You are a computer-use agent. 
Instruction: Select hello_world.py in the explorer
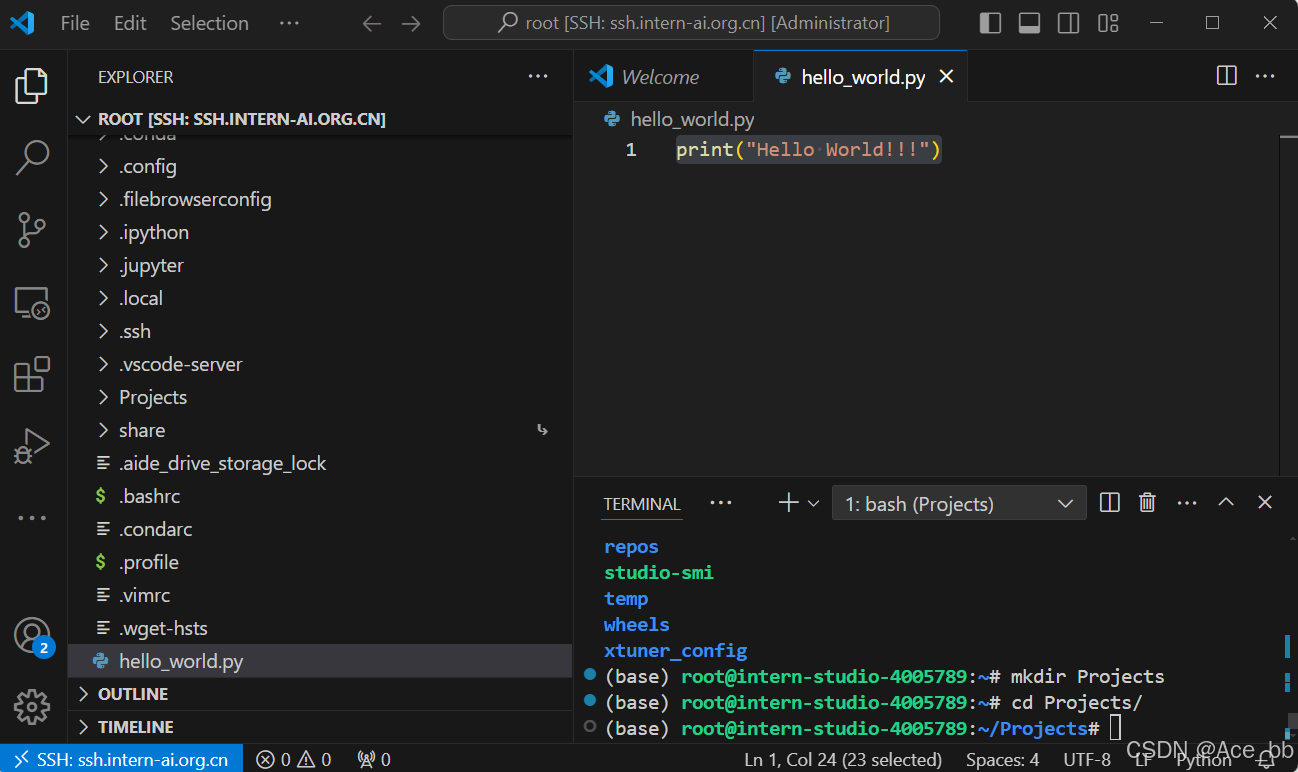coord(320,661)
